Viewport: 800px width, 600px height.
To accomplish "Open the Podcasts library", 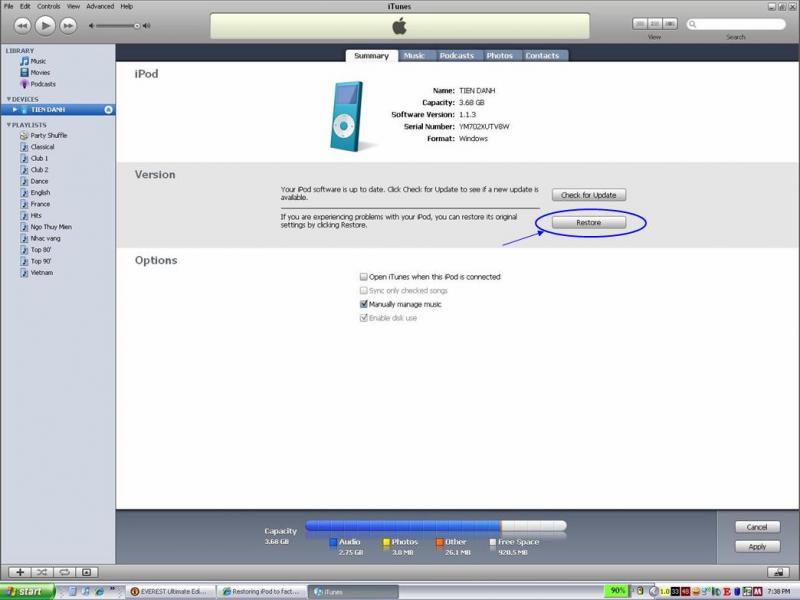I will [x=42, y=84].
